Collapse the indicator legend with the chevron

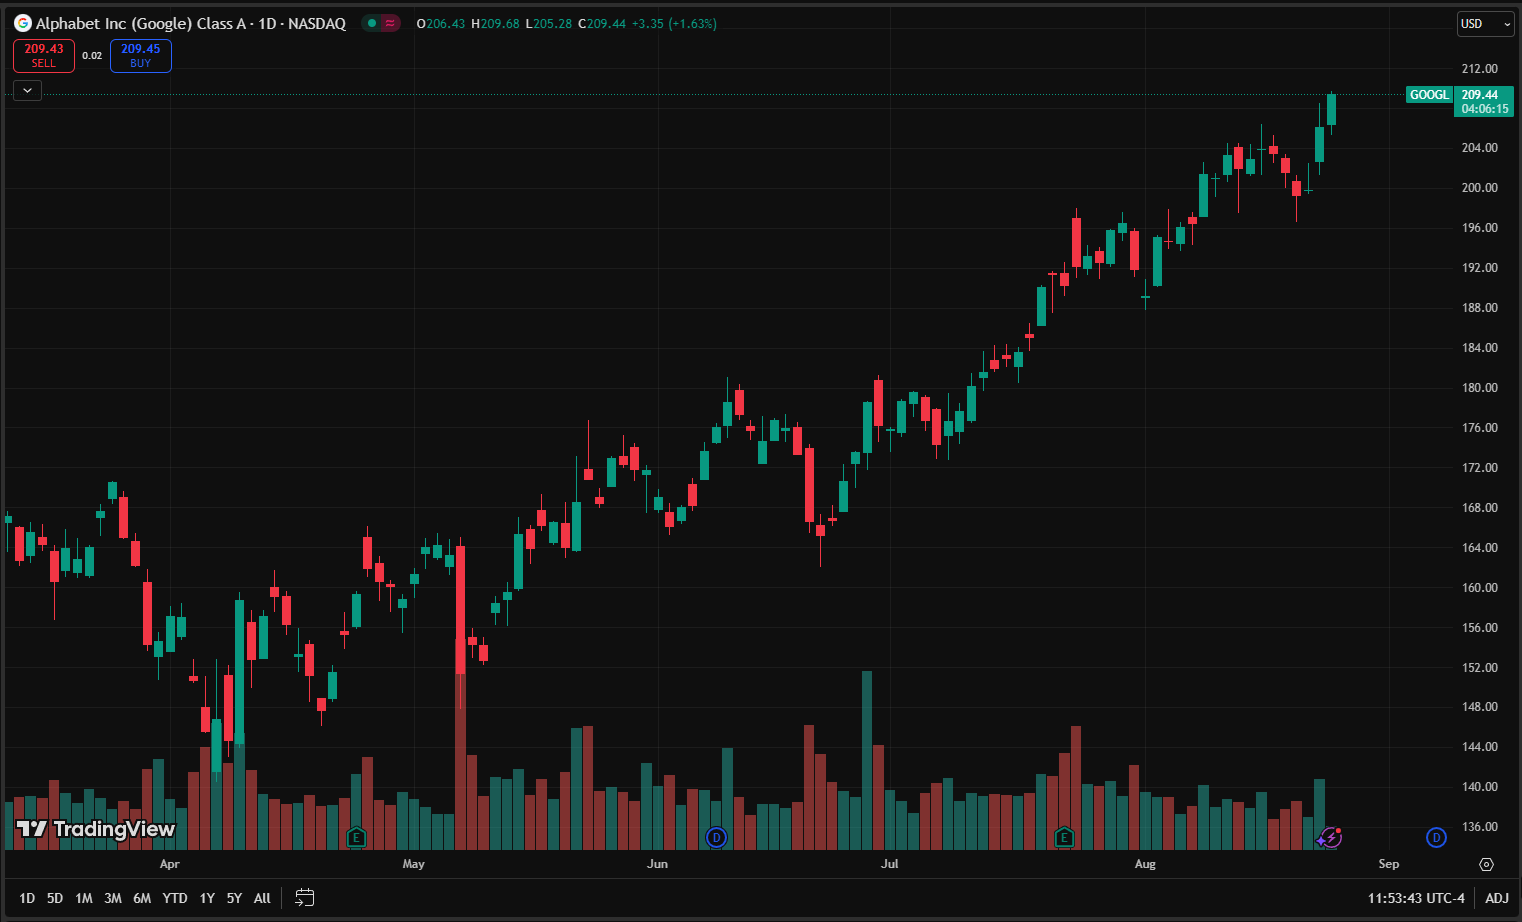(x=27, y=90)
